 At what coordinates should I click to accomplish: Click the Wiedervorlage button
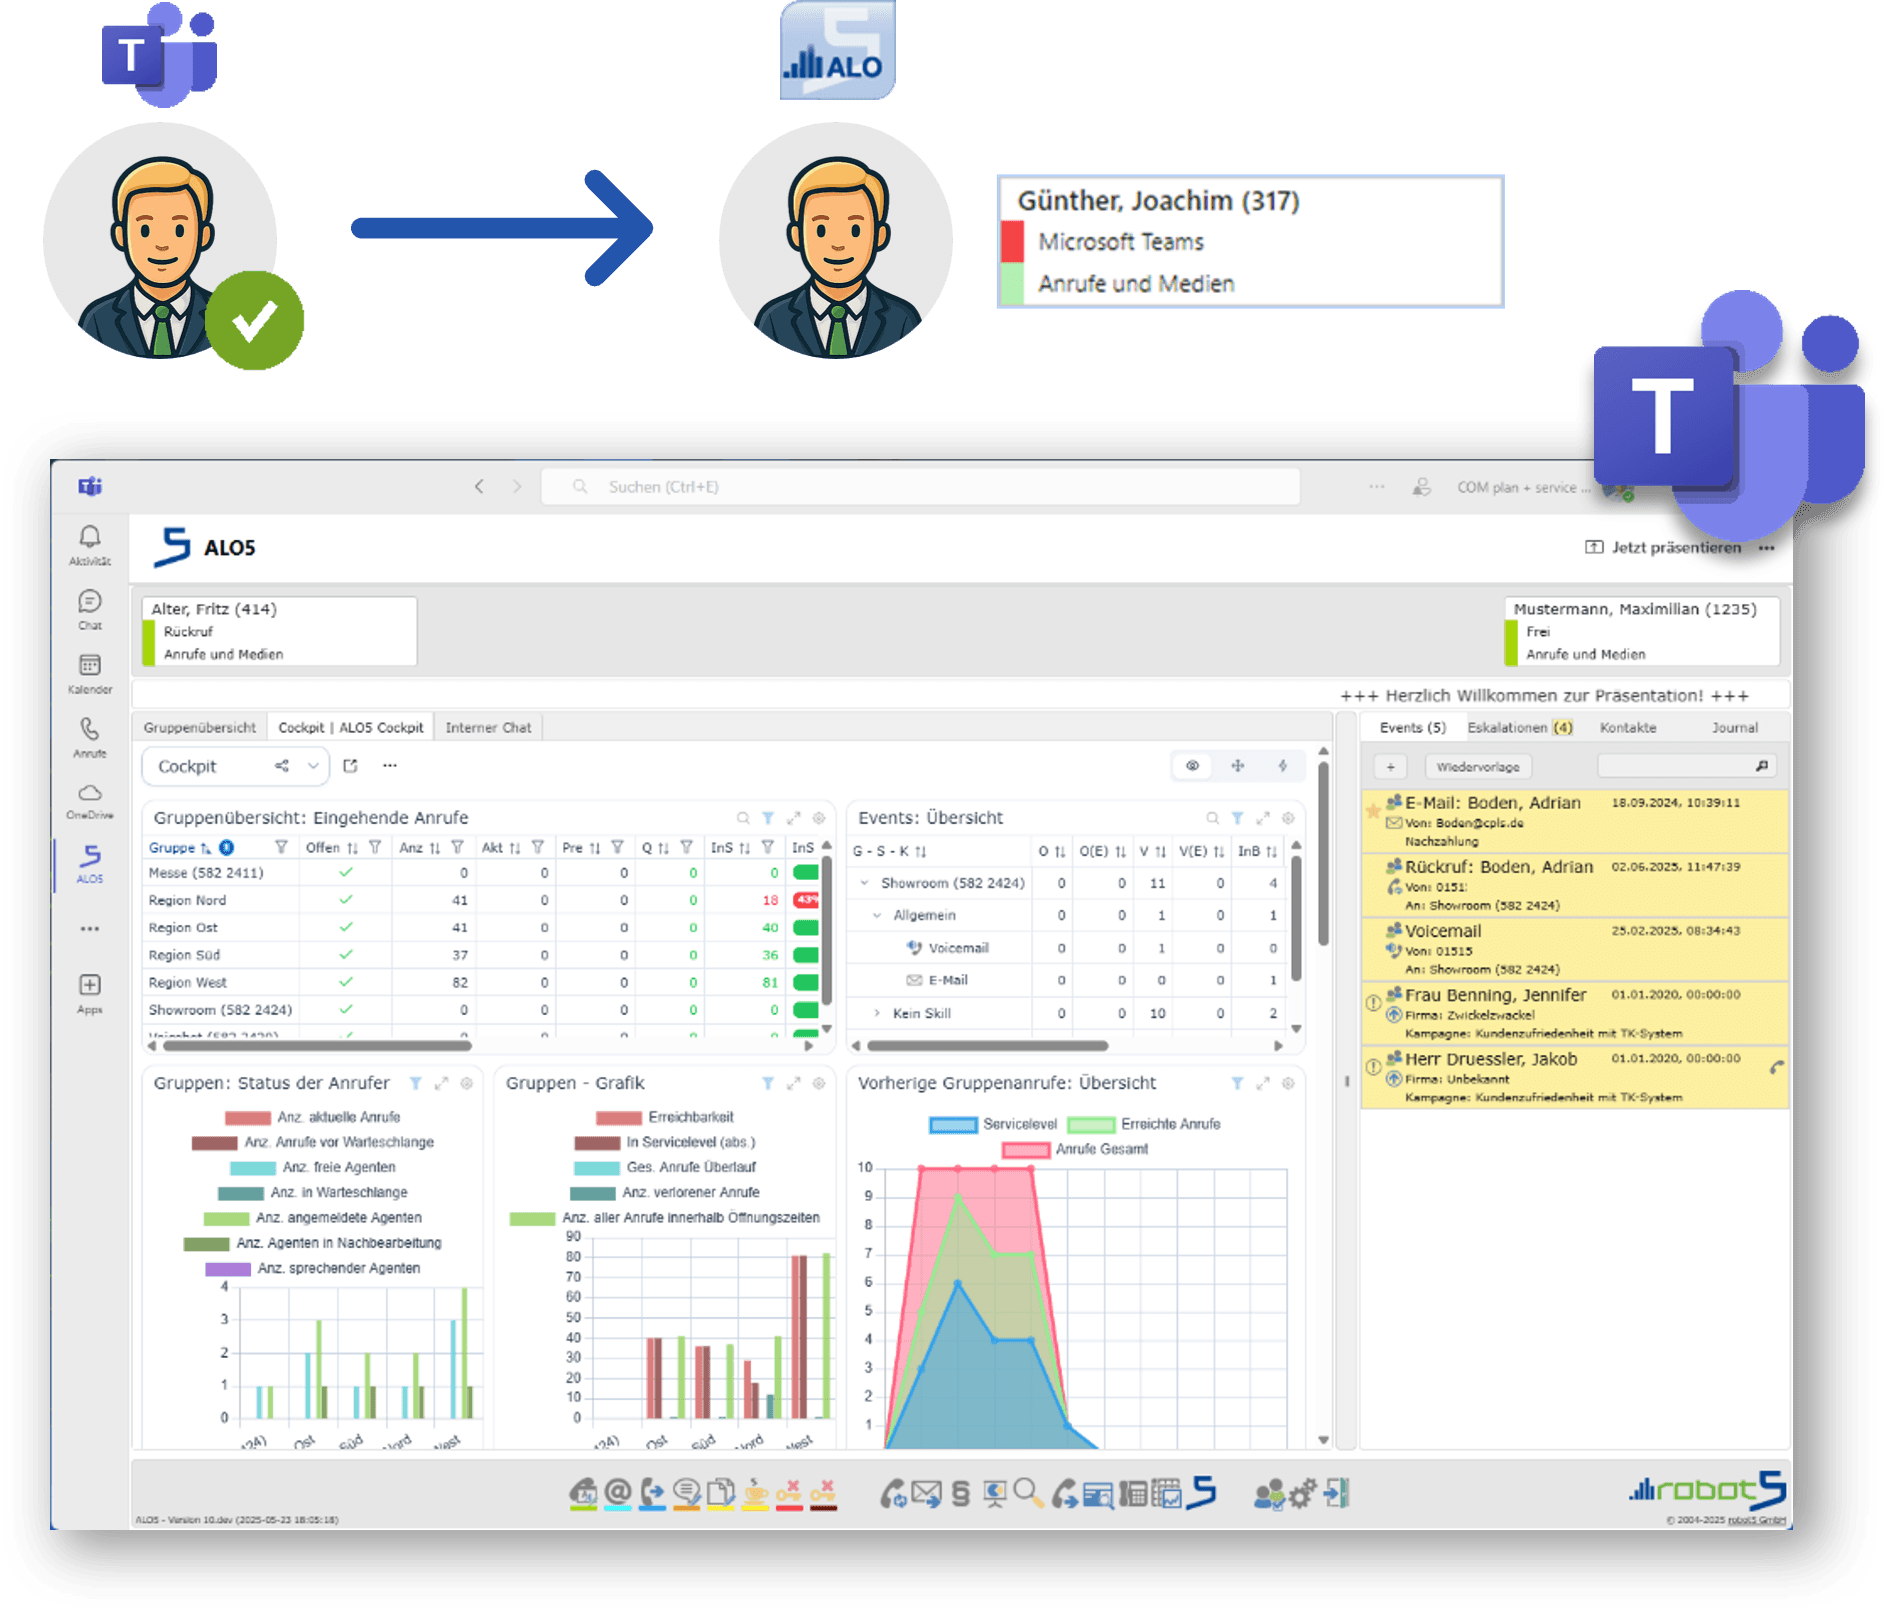point(1478,767)
